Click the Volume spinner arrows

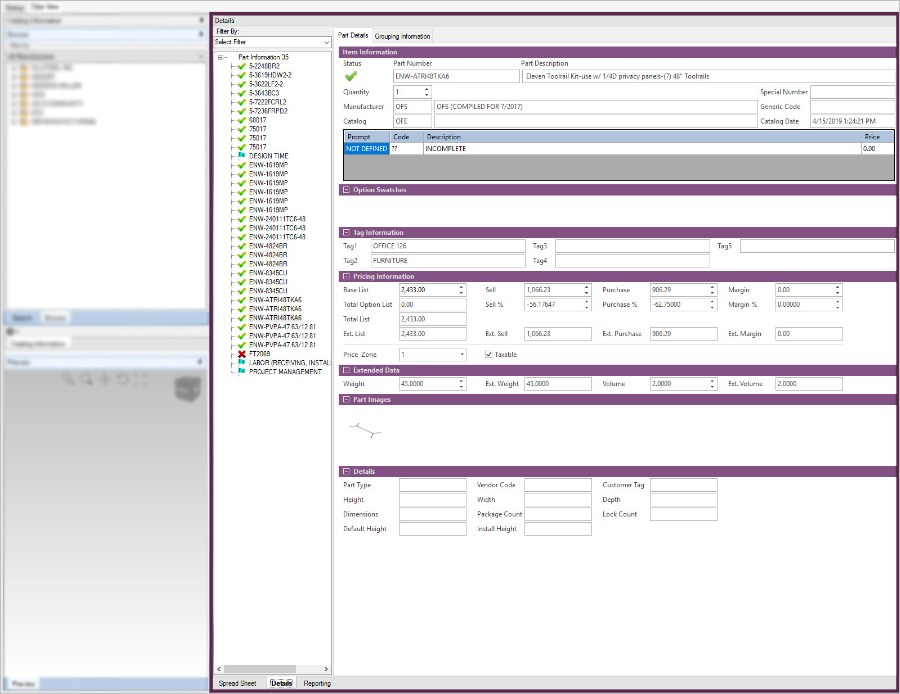(x=712, y=384)
